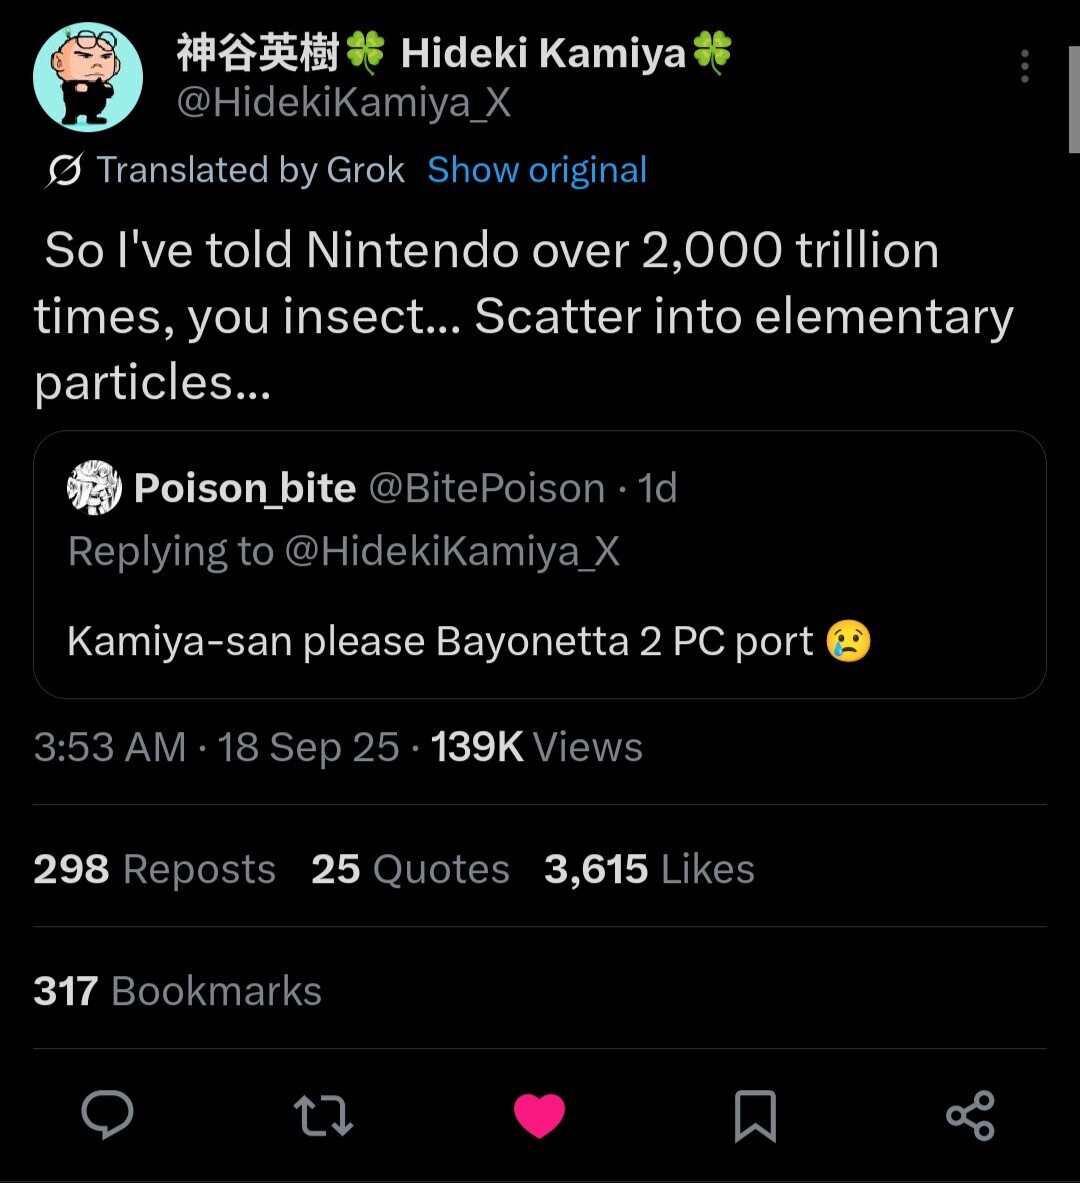
Task: Tap the Poison_bite avatar in quoted post
Action: point(94,488)
